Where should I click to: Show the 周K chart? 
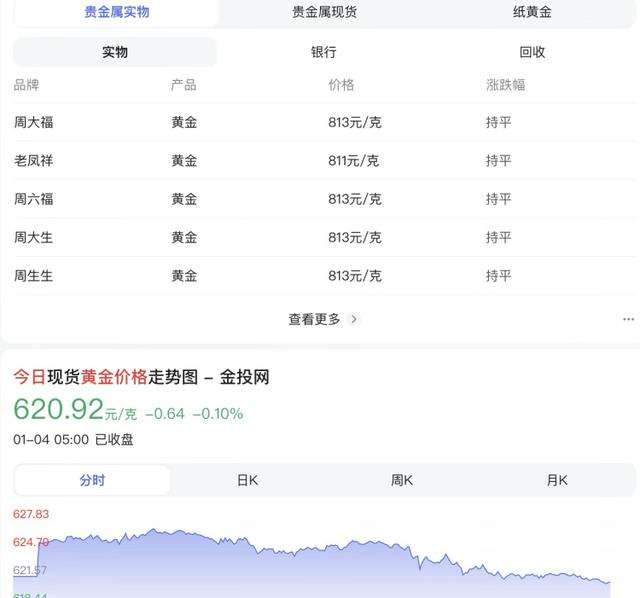click(x=402, y=480)
